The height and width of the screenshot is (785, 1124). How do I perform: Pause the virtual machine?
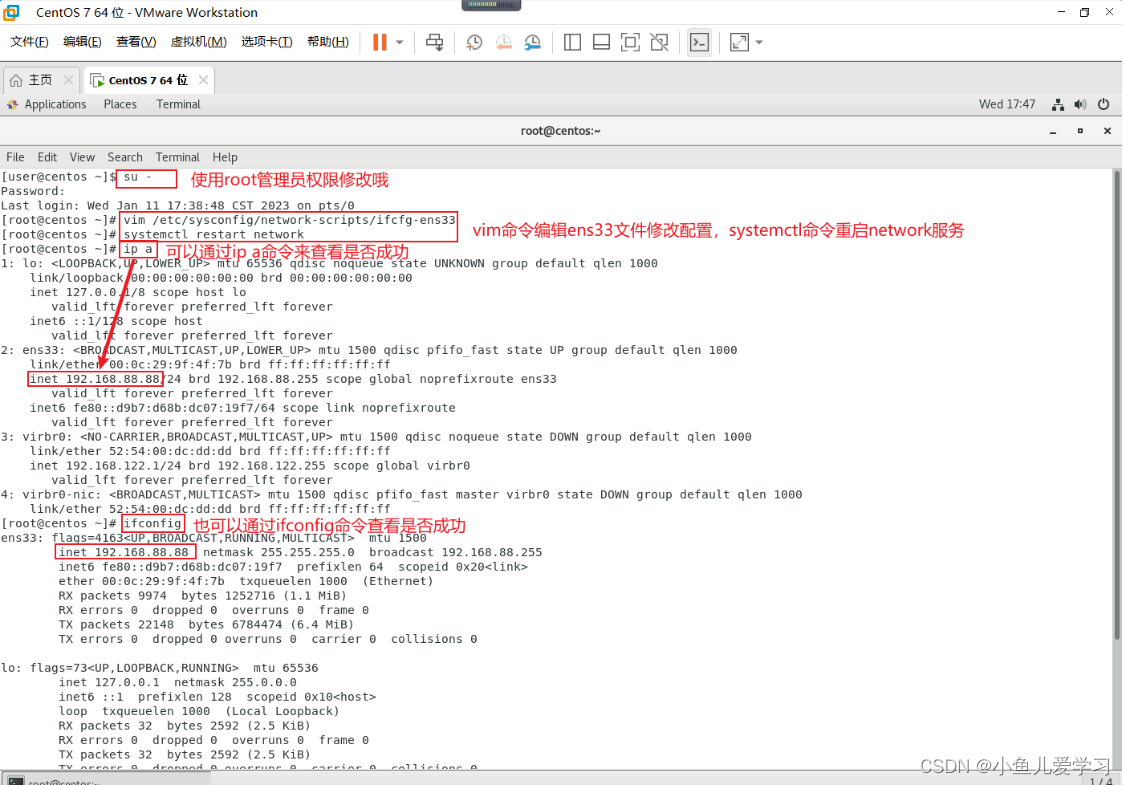click(x=380, y=42)
